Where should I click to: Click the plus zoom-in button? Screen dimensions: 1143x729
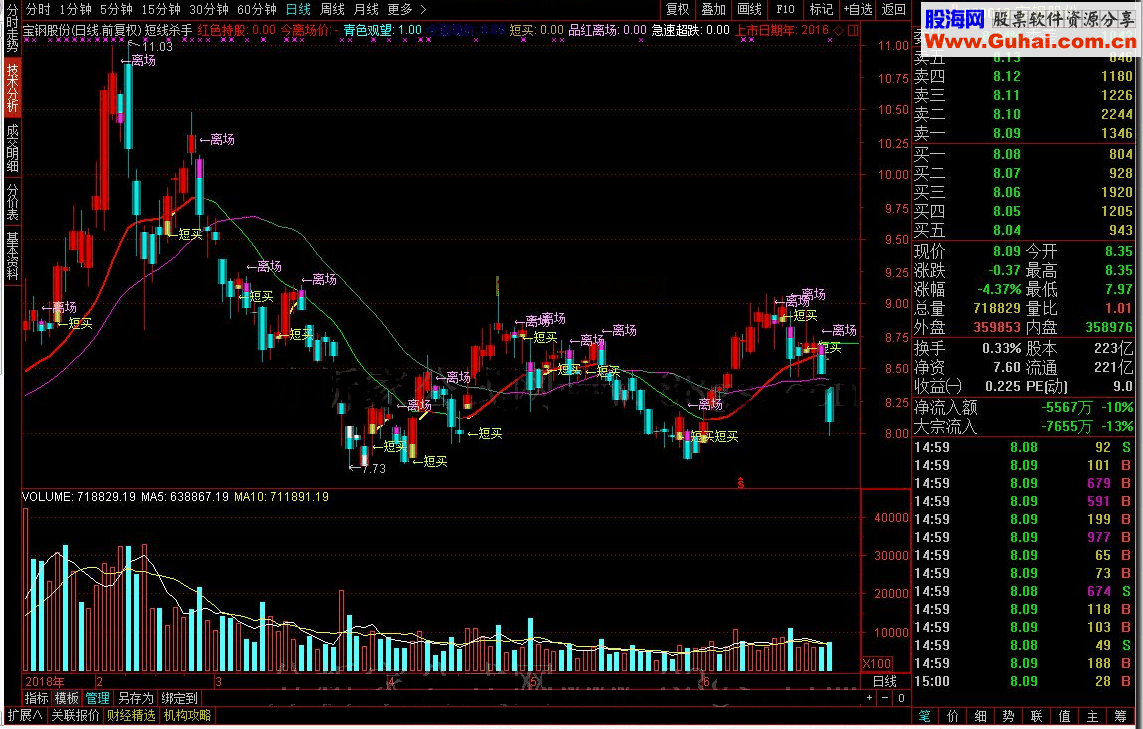click(x=870, y=698)
